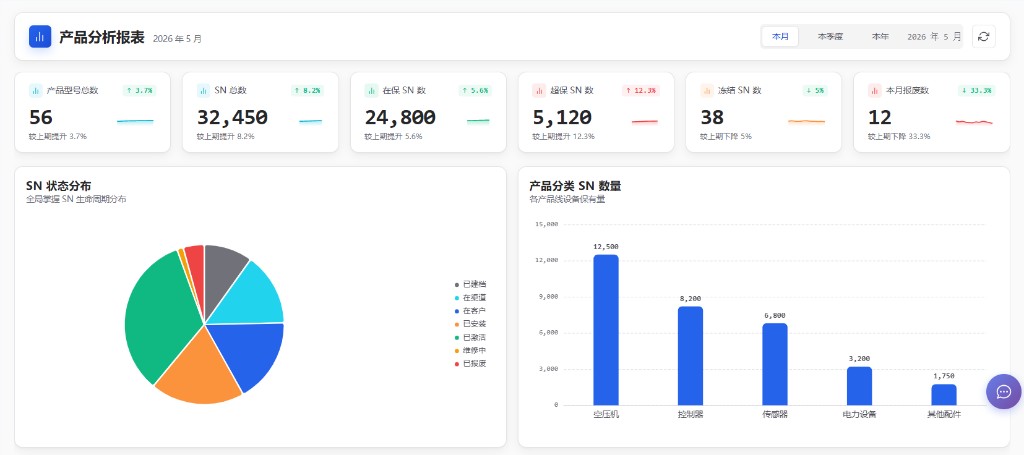Click the 1,750 bar data label
This screenshot has height=455, width=1024.
pyautogui.click(x=944, y=376)
